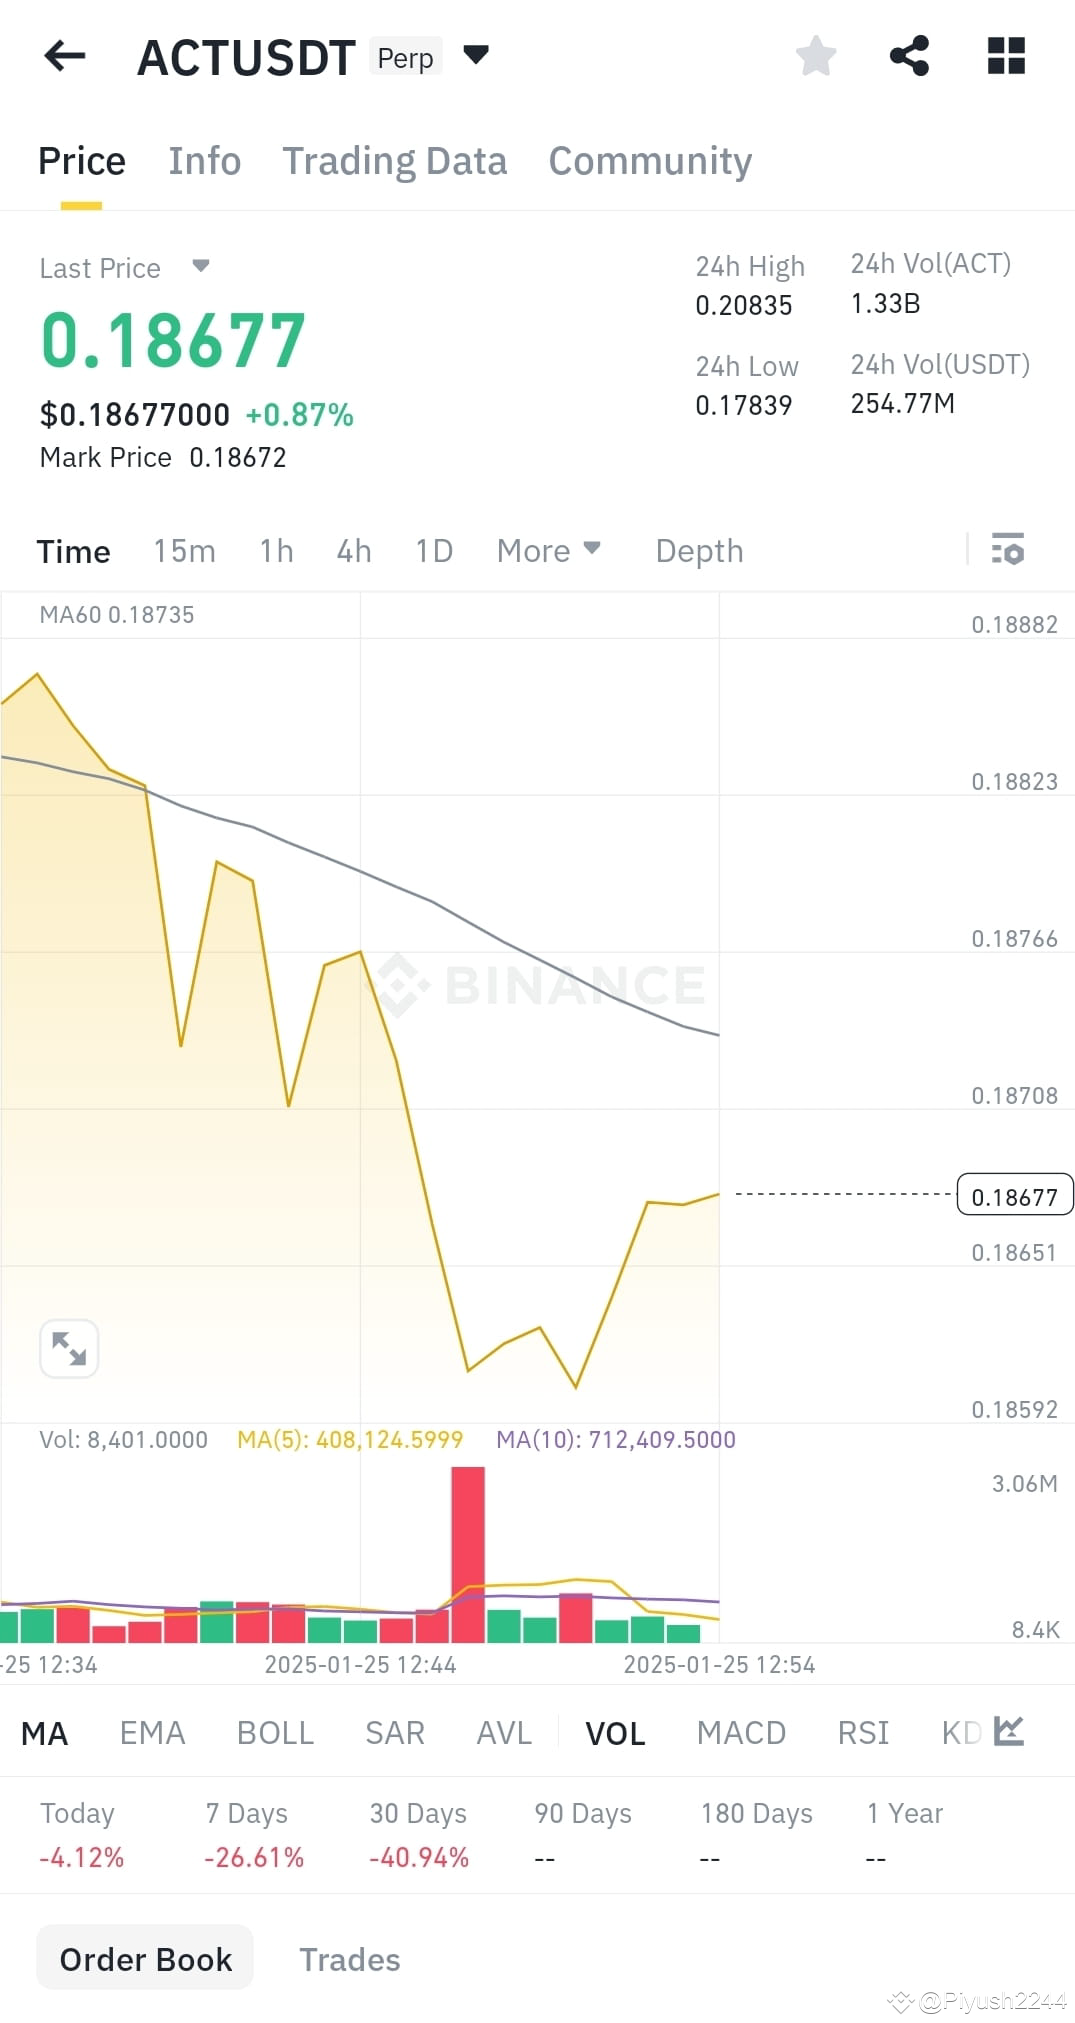The image size is (1075, 2023).
Task: View recent Trades
Action: click(x=349, y=1958)
